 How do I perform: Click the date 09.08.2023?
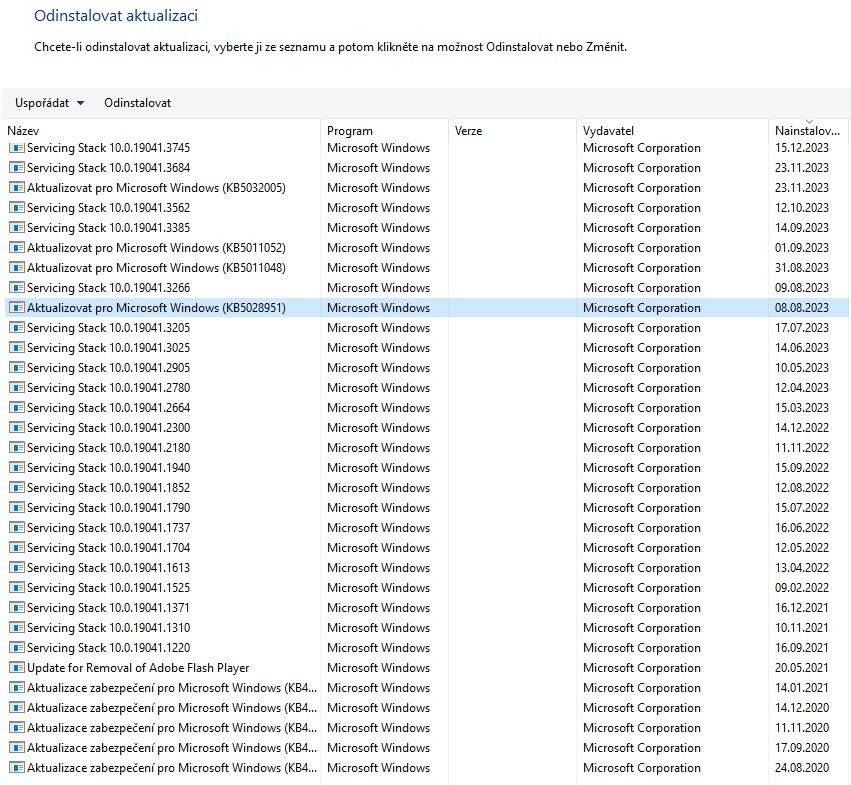[x=802, y=288]
